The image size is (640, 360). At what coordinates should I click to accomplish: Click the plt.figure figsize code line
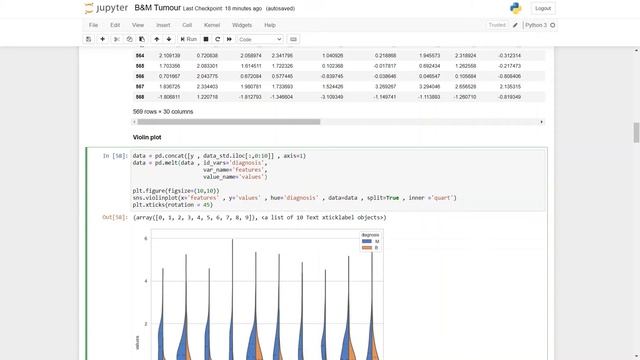176,191
